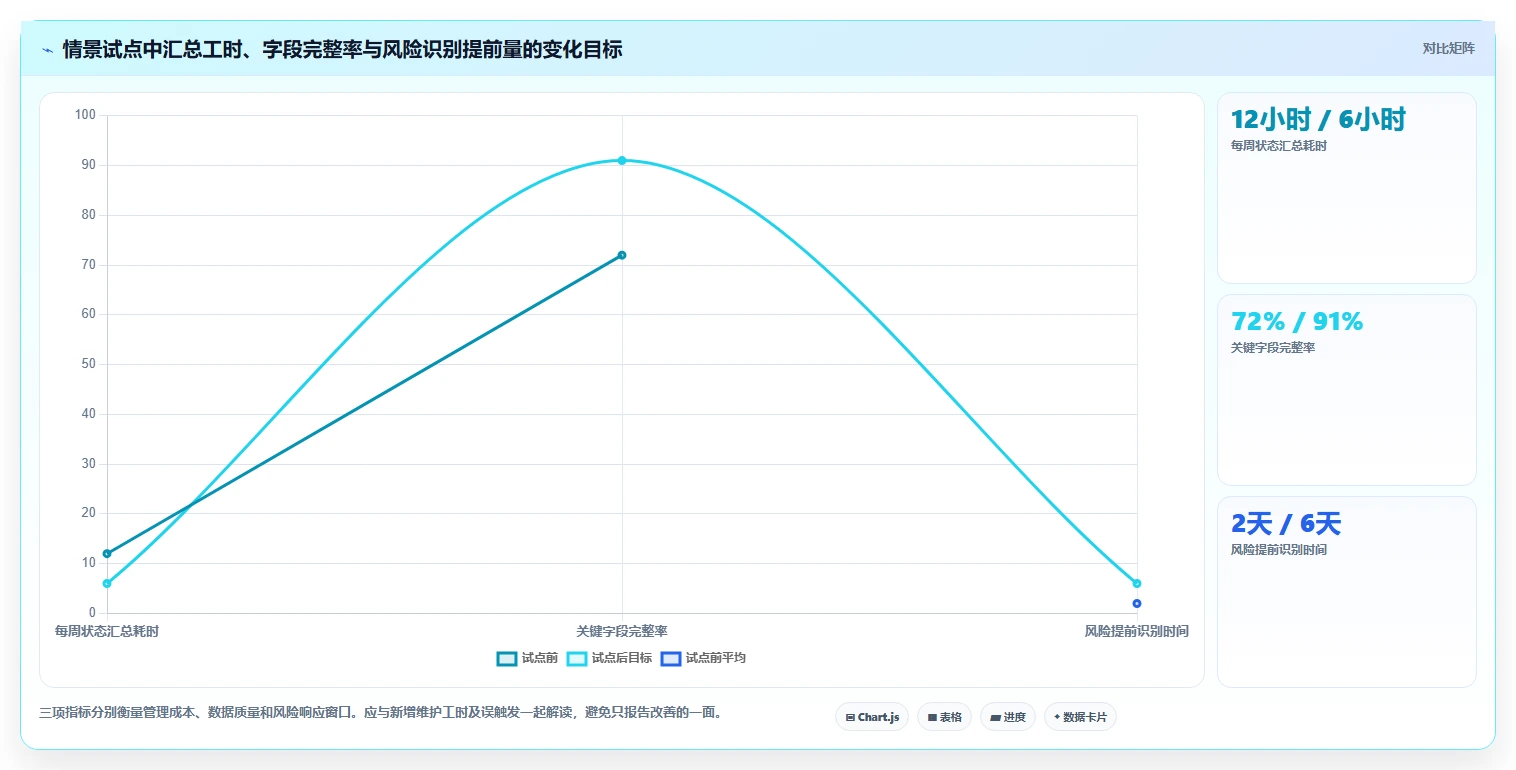The image size is (1516, 770).
Task: Click the 数据卡片 tag
Action: [1080, 717]
